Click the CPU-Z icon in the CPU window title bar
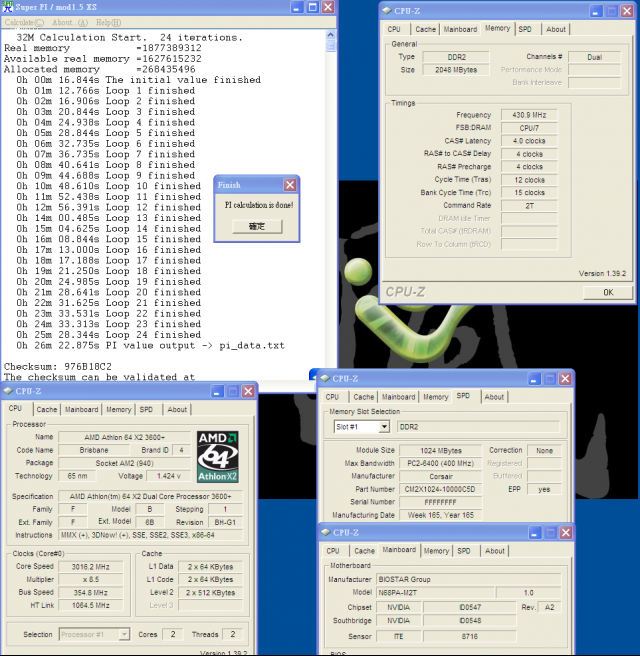The height and width of the screenshot is (656, 640). tap(8, 391)
